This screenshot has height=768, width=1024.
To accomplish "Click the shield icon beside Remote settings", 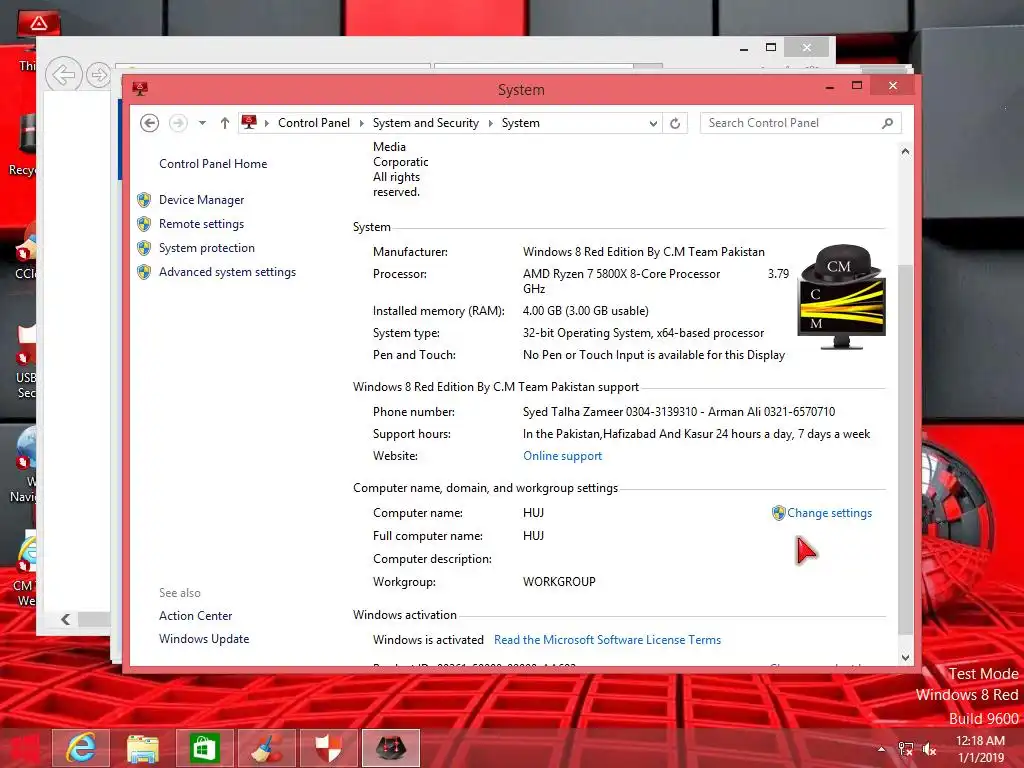I will click(x=144, y=224).
